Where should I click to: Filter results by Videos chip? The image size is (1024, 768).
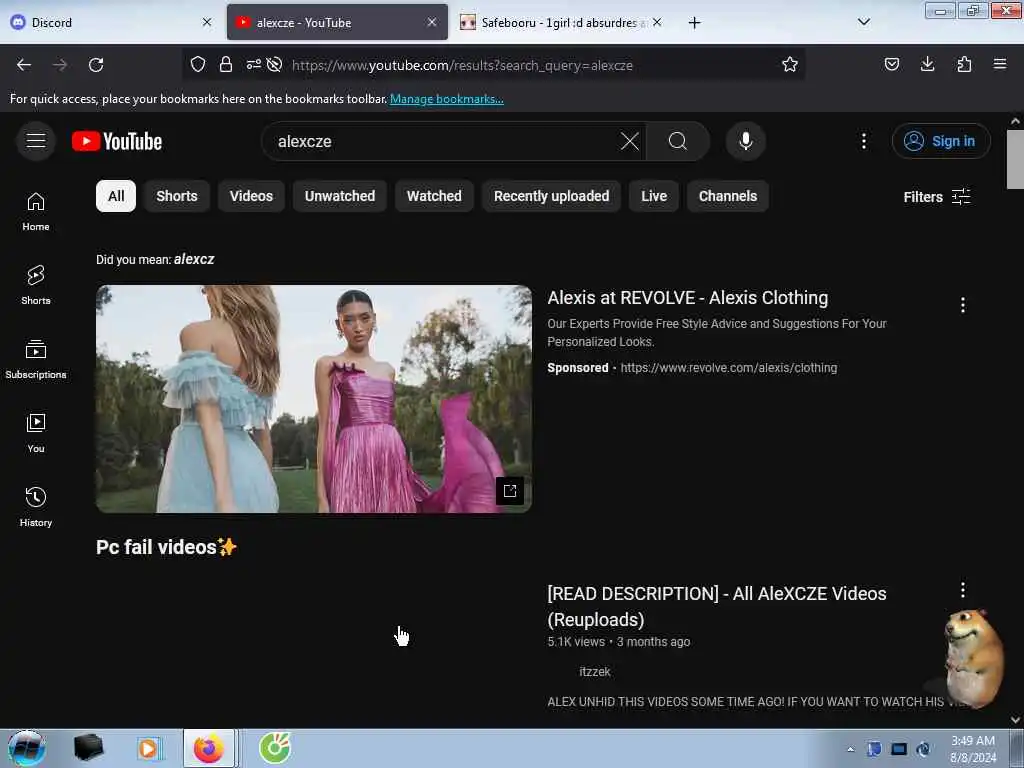tap(251, 196)
